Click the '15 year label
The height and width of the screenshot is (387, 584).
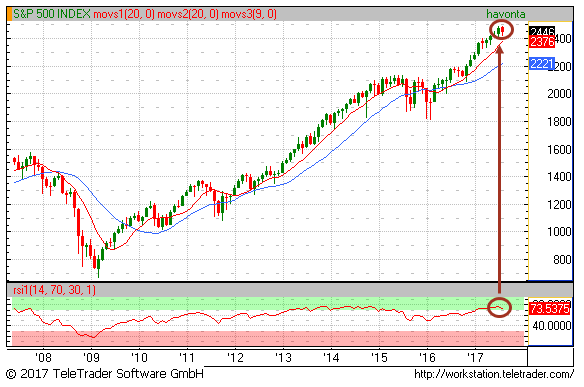coord(379,358)
